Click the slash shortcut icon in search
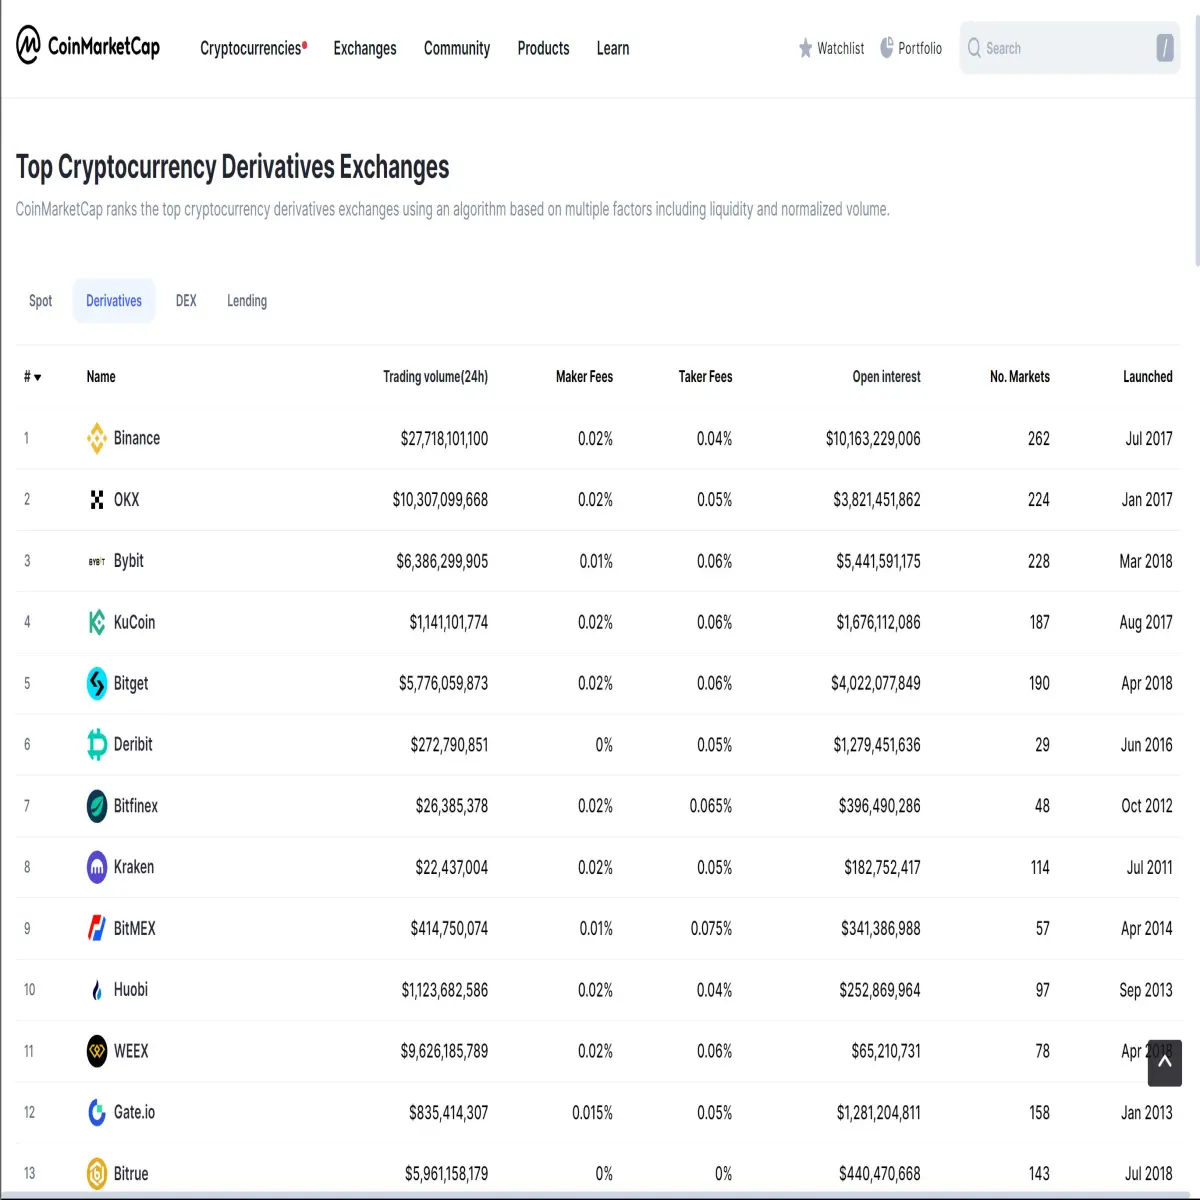The image size is (1200, 1200). [x=1165, y=48]
